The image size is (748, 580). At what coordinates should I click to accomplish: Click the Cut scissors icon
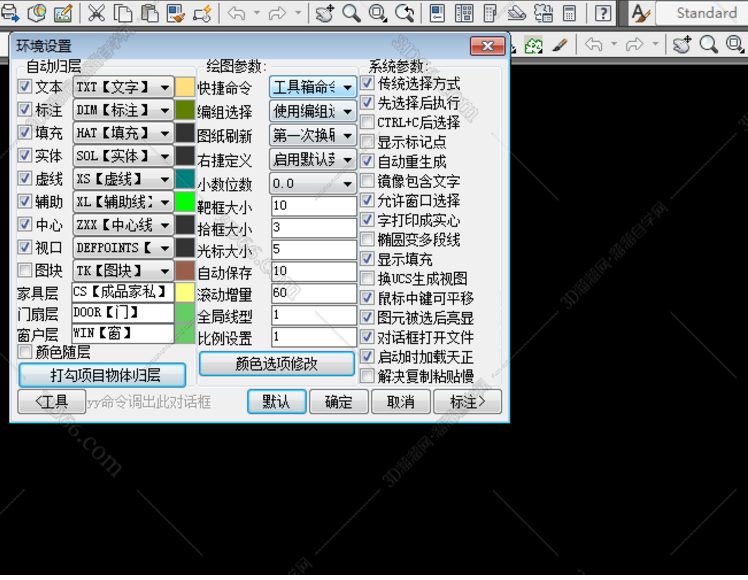pyautogui.click(x=96, y=13)
